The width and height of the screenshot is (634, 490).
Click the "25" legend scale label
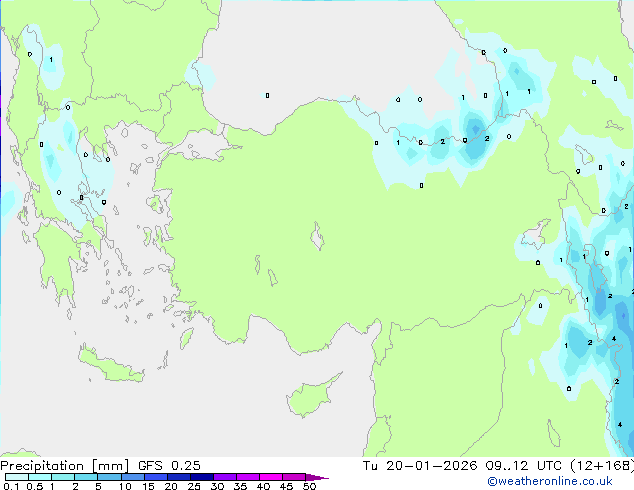click(x=194, y=486)
